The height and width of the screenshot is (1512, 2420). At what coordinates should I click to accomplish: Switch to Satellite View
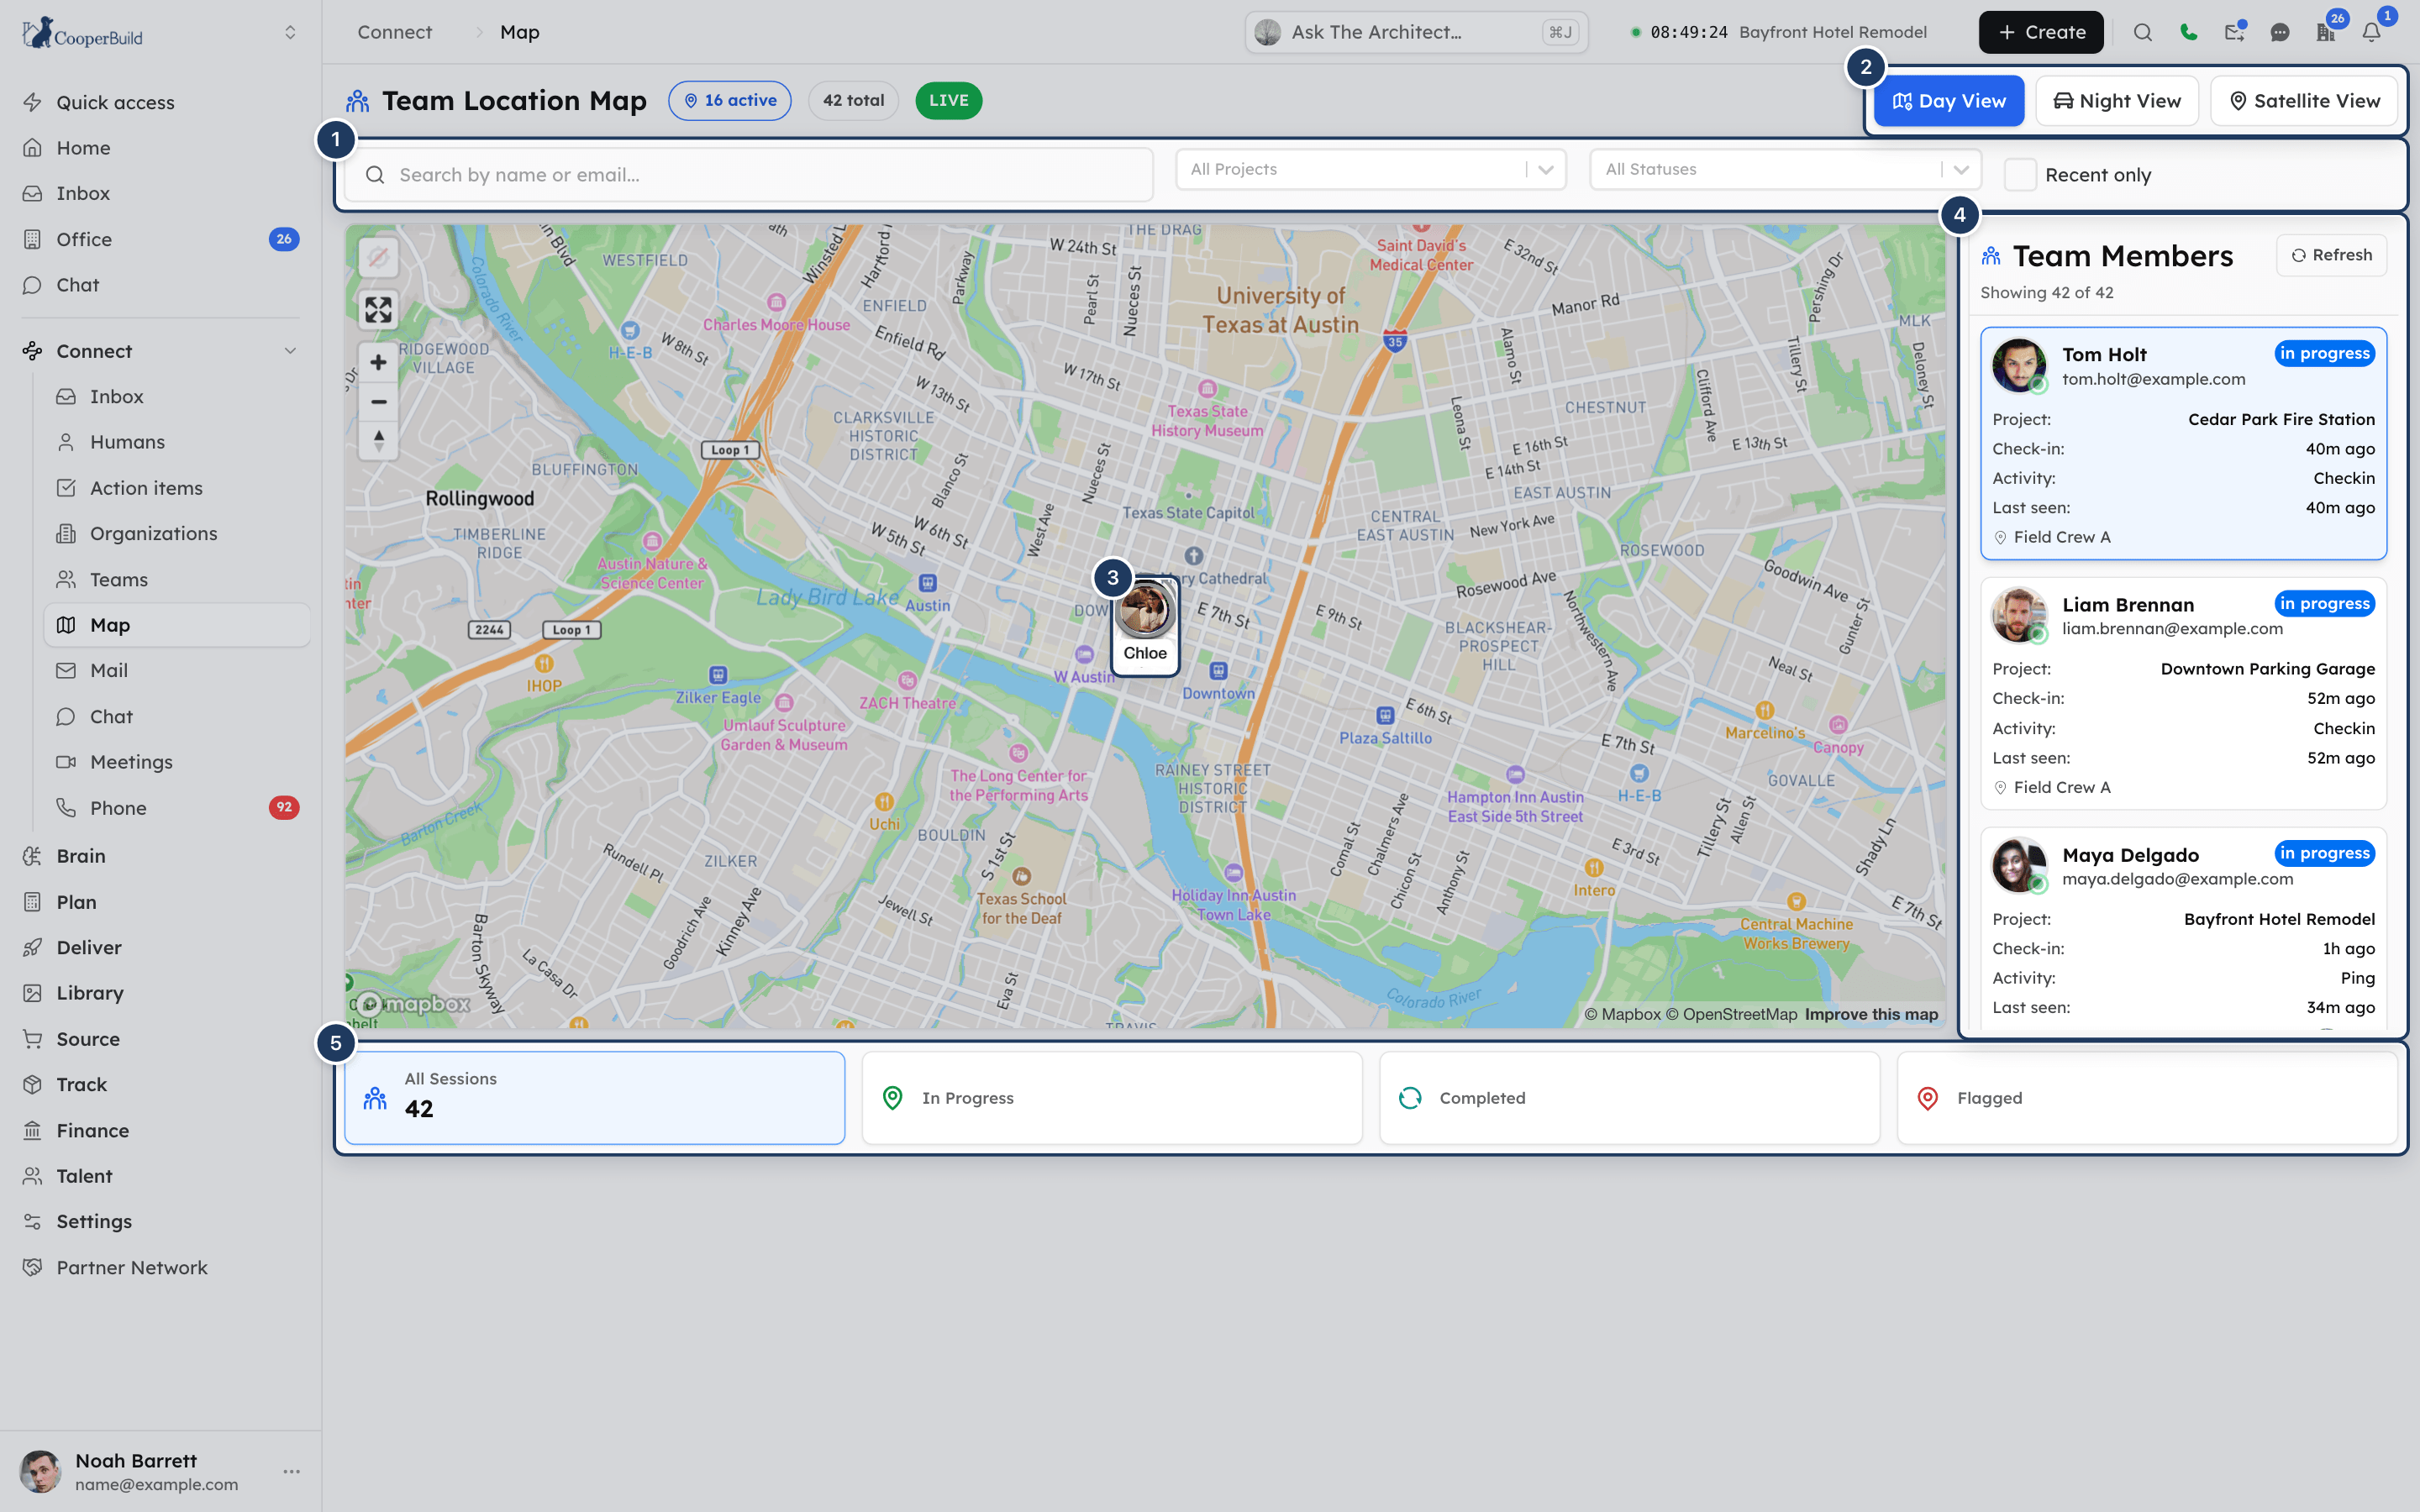pyautogui.click(x=2303, y=101)
